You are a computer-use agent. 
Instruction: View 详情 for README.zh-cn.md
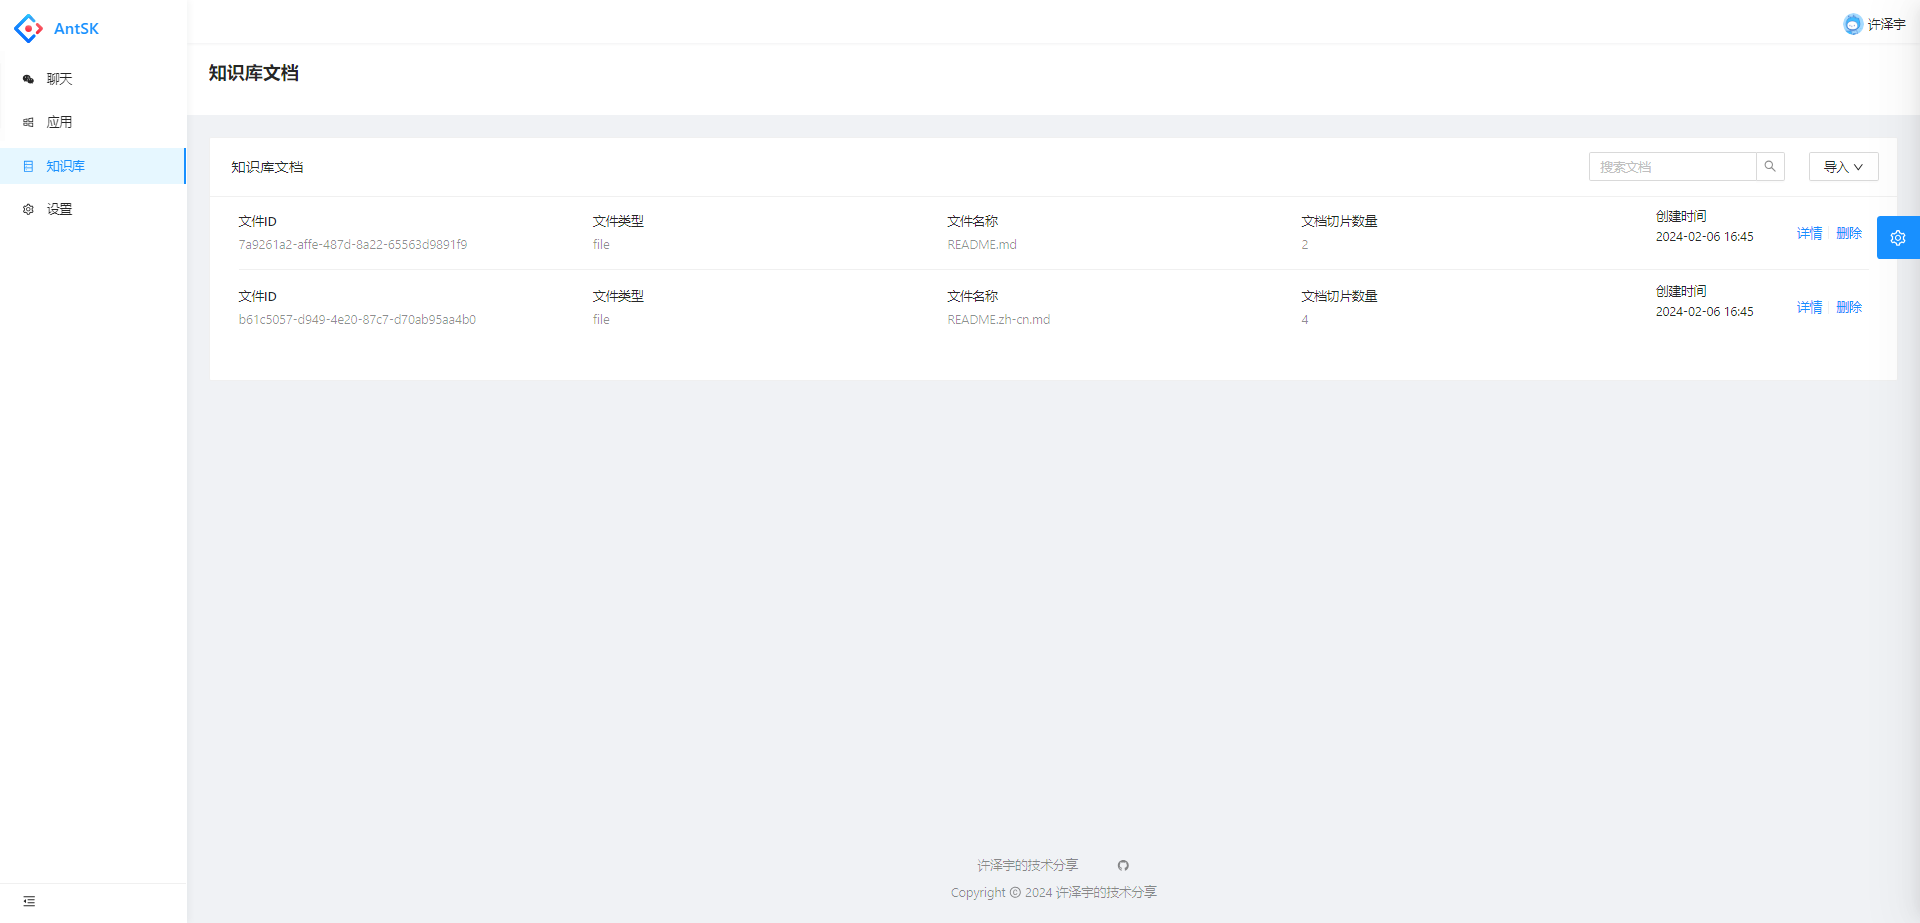pyautogui.click(x=1808, y=307)
